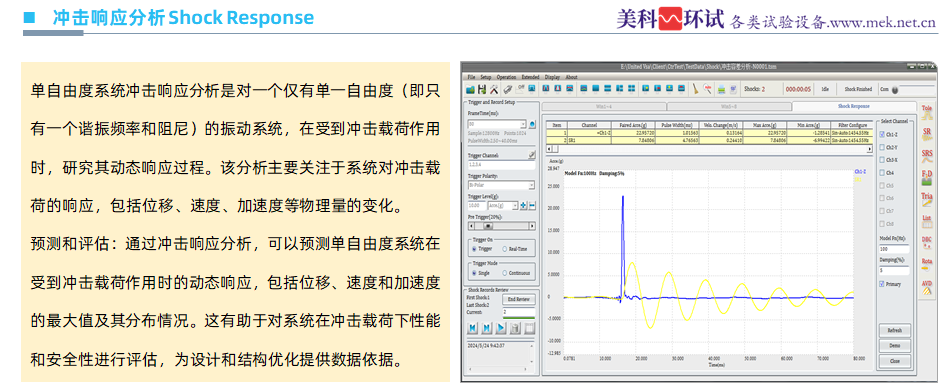Click the Damping(%) input field

894,270
